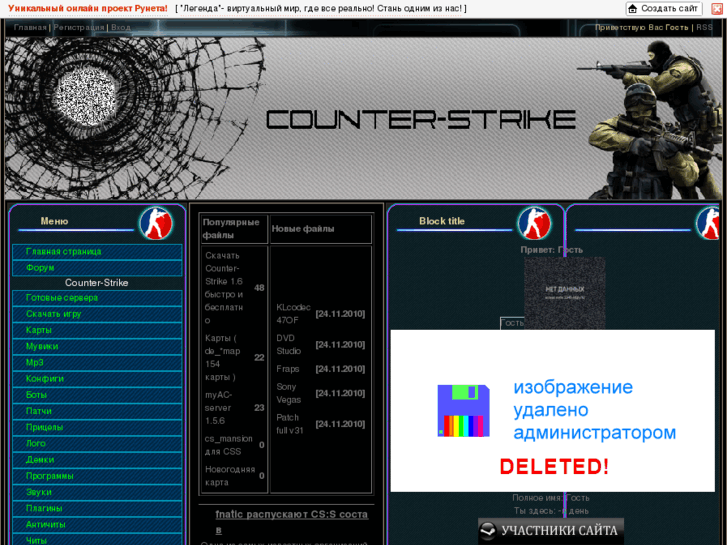Open Античиты menu item
The image size is (727, 545).
coord(97,525)
